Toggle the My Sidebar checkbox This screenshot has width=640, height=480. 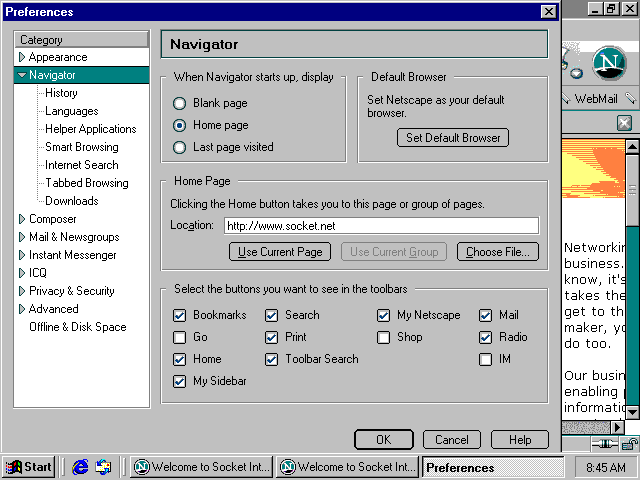coord(180,381)
